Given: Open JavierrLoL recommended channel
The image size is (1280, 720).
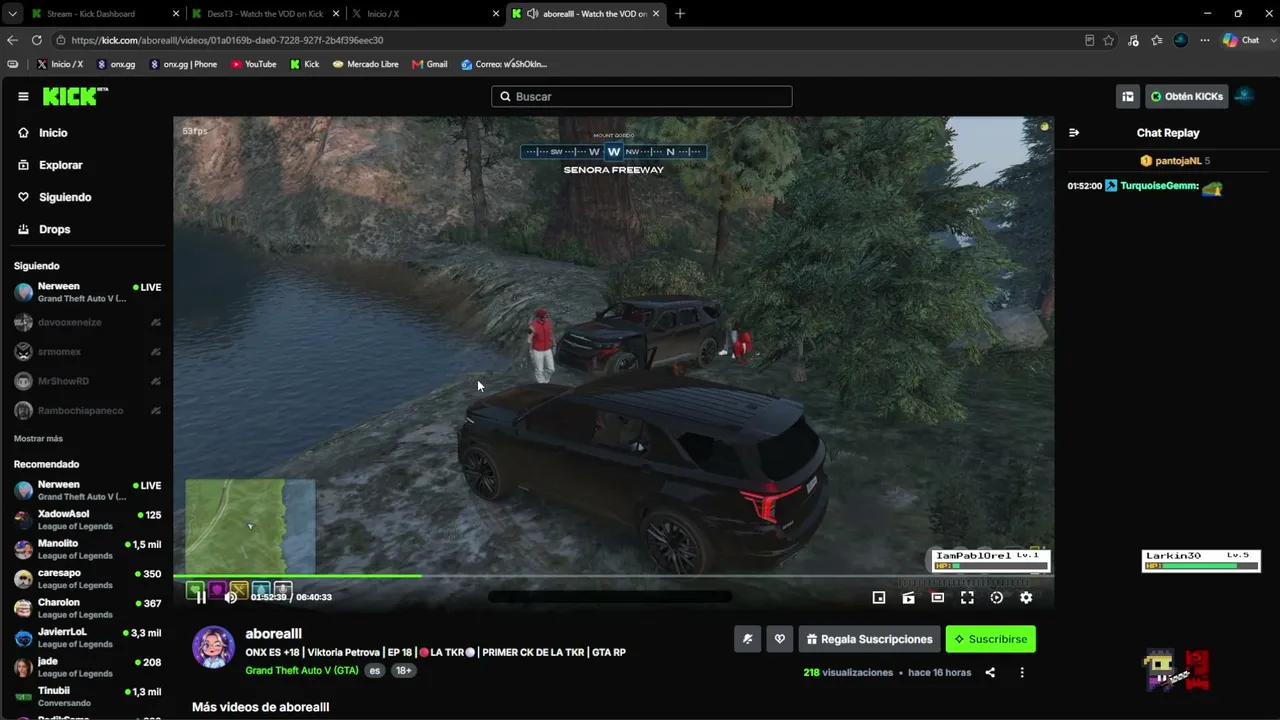Looking at the screenshot, I should [87, 637].
